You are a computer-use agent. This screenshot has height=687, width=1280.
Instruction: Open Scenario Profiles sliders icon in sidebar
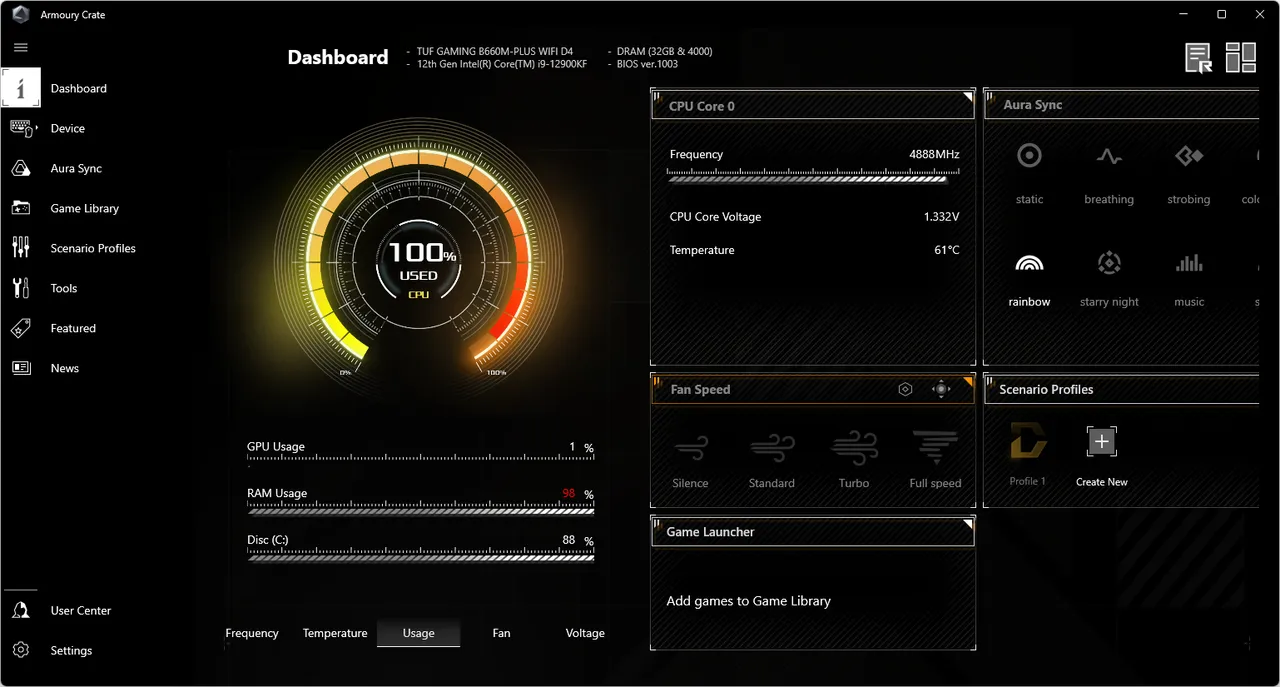point(21,248)
